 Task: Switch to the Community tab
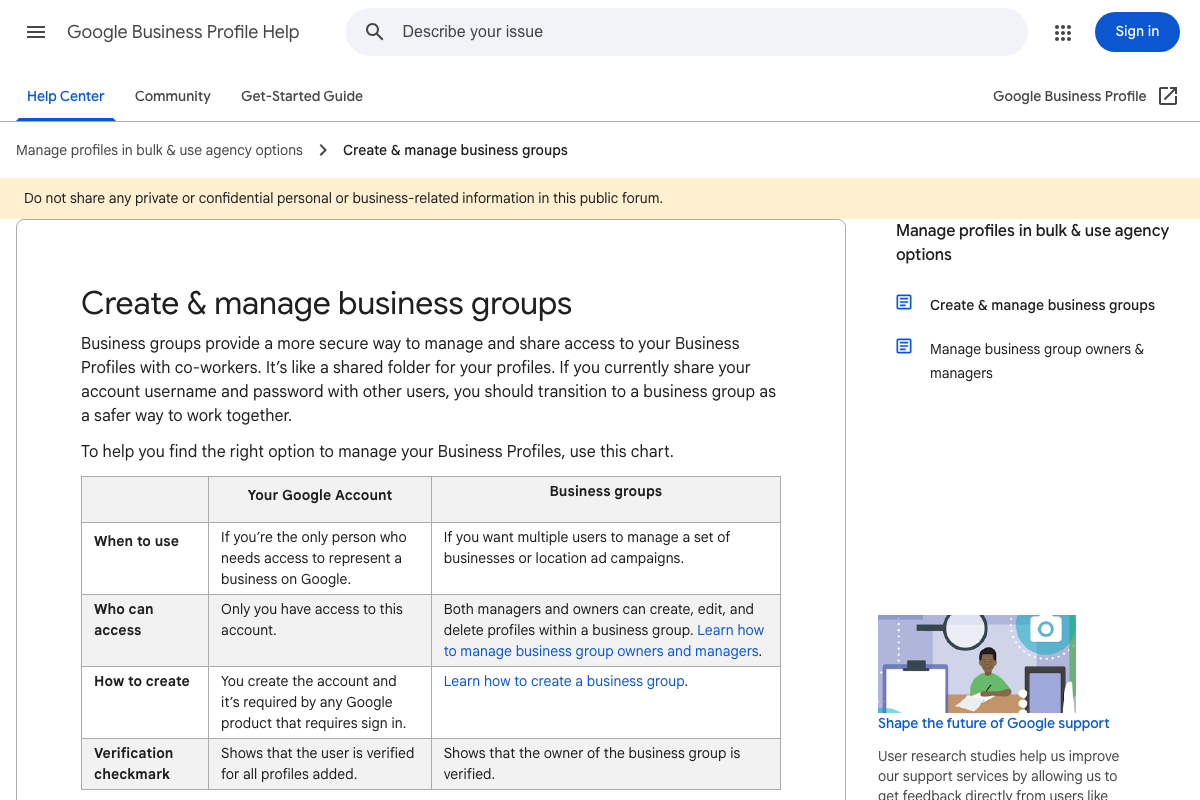click(173, 96)
